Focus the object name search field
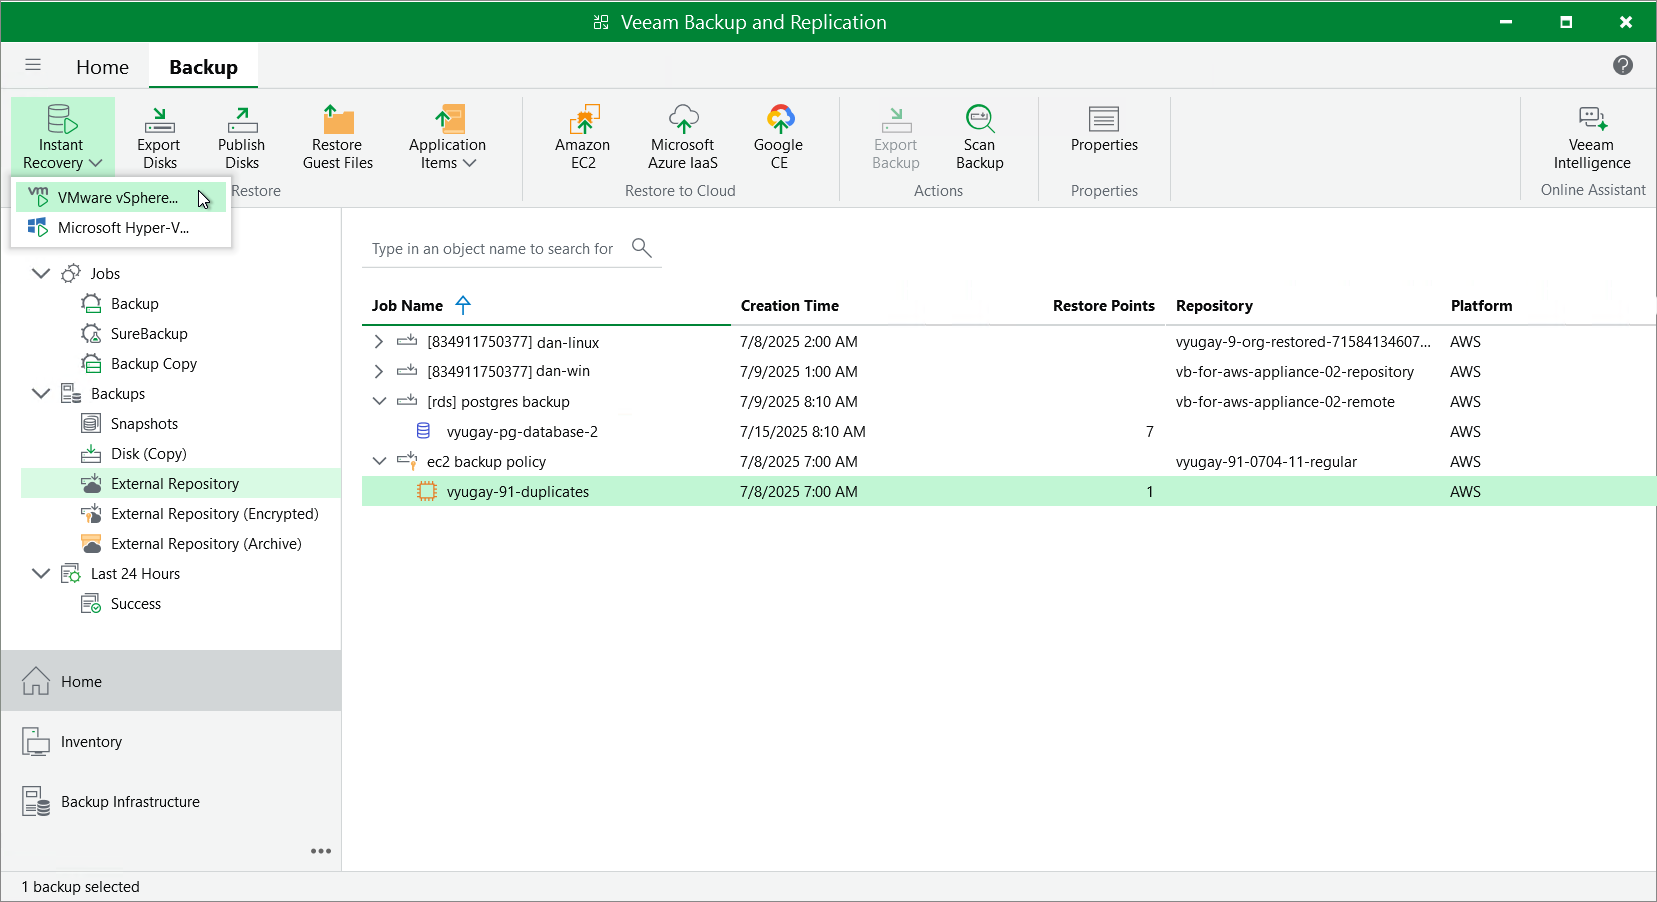Viewport: 1657px width, 902px height. pos(494,249)
